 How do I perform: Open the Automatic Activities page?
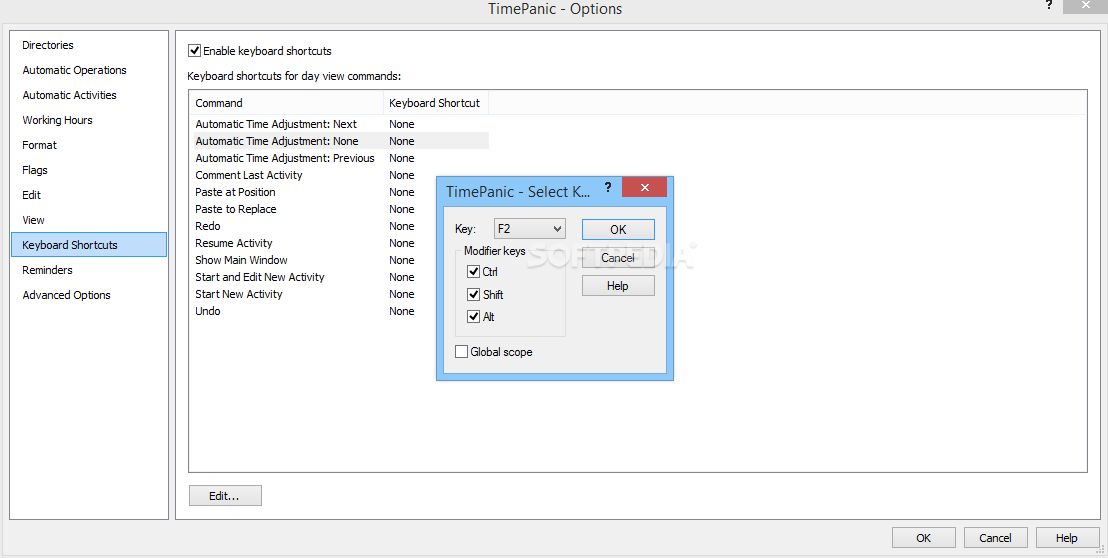[x=89, y=95]
